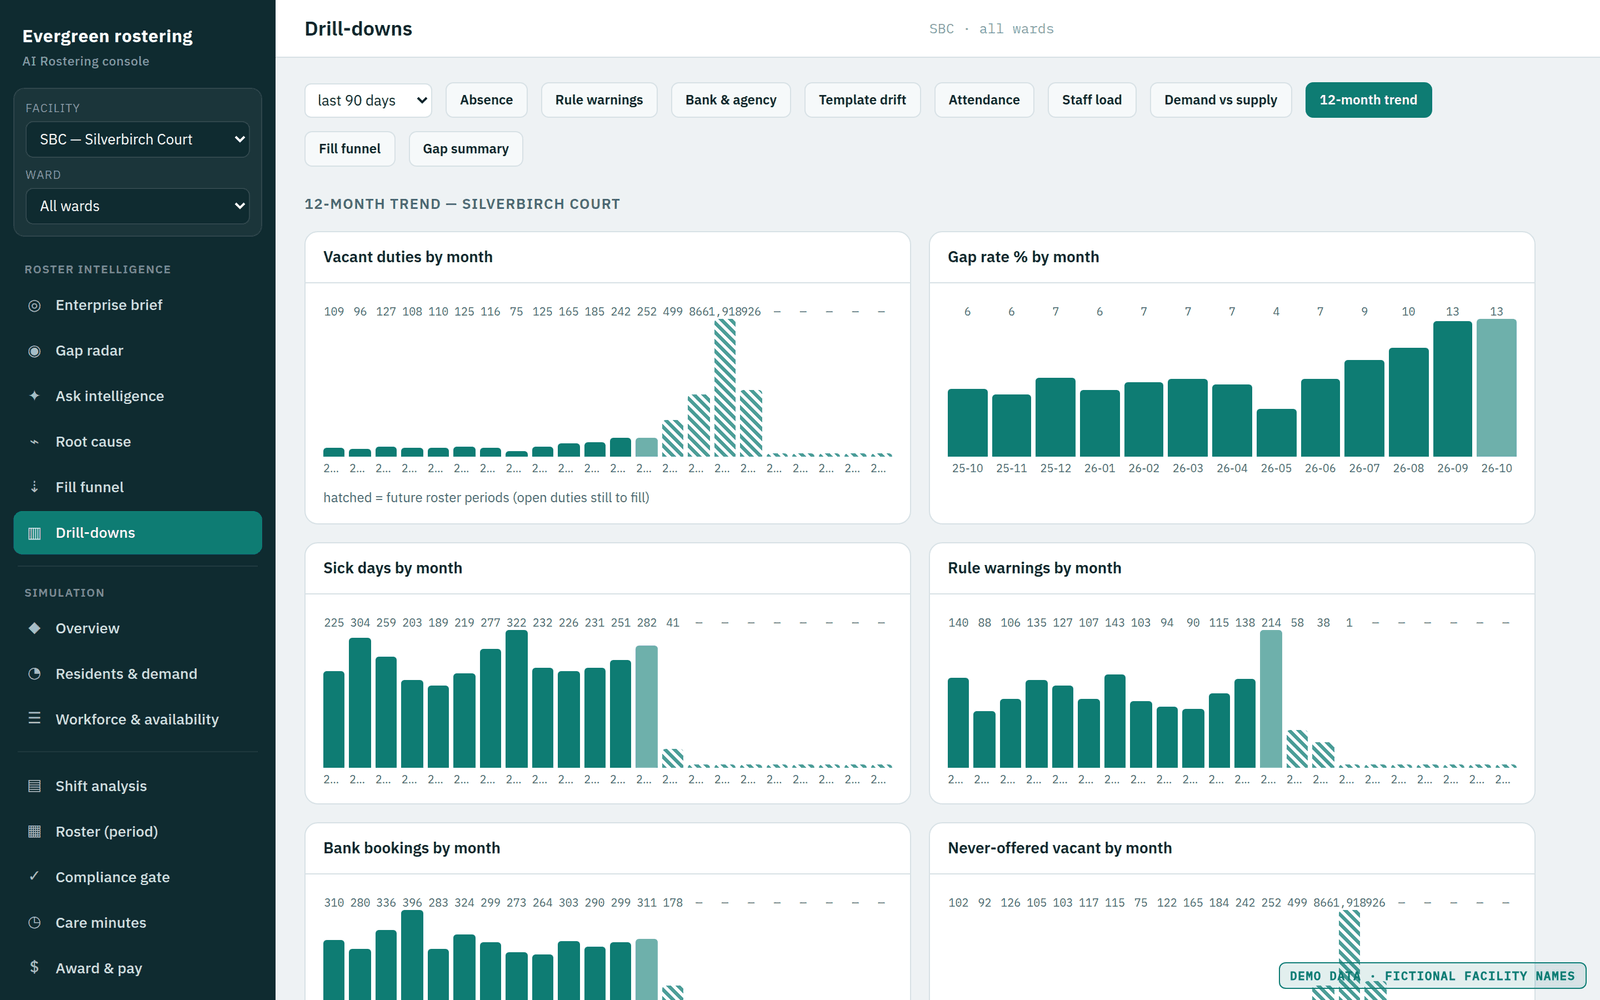Switch to the Rule warnings tab
Screen dimensions: 1600x1000
(x=599, y=100)
